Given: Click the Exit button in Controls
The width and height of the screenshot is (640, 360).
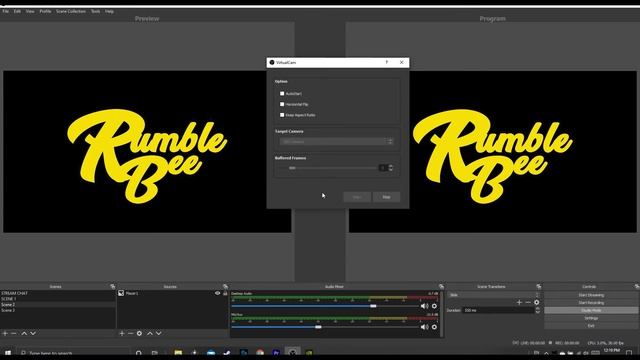Looking at the screenshot, I should (591, 326).
